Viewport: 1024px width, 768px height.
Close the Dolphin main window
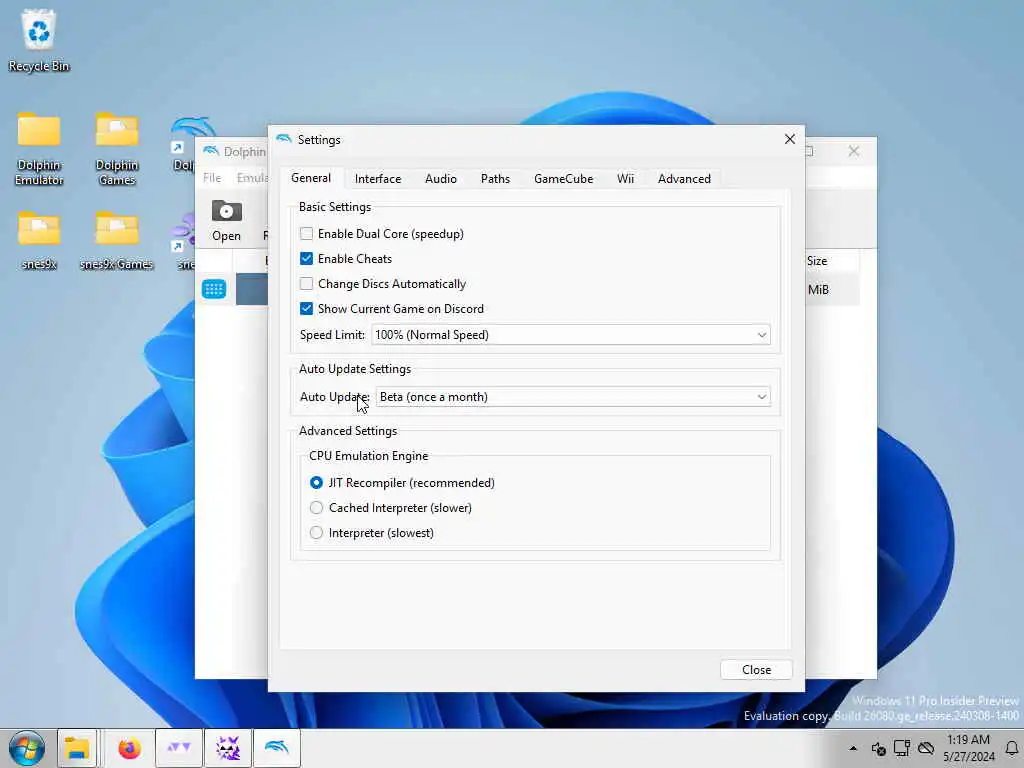(x=854, y=151)
